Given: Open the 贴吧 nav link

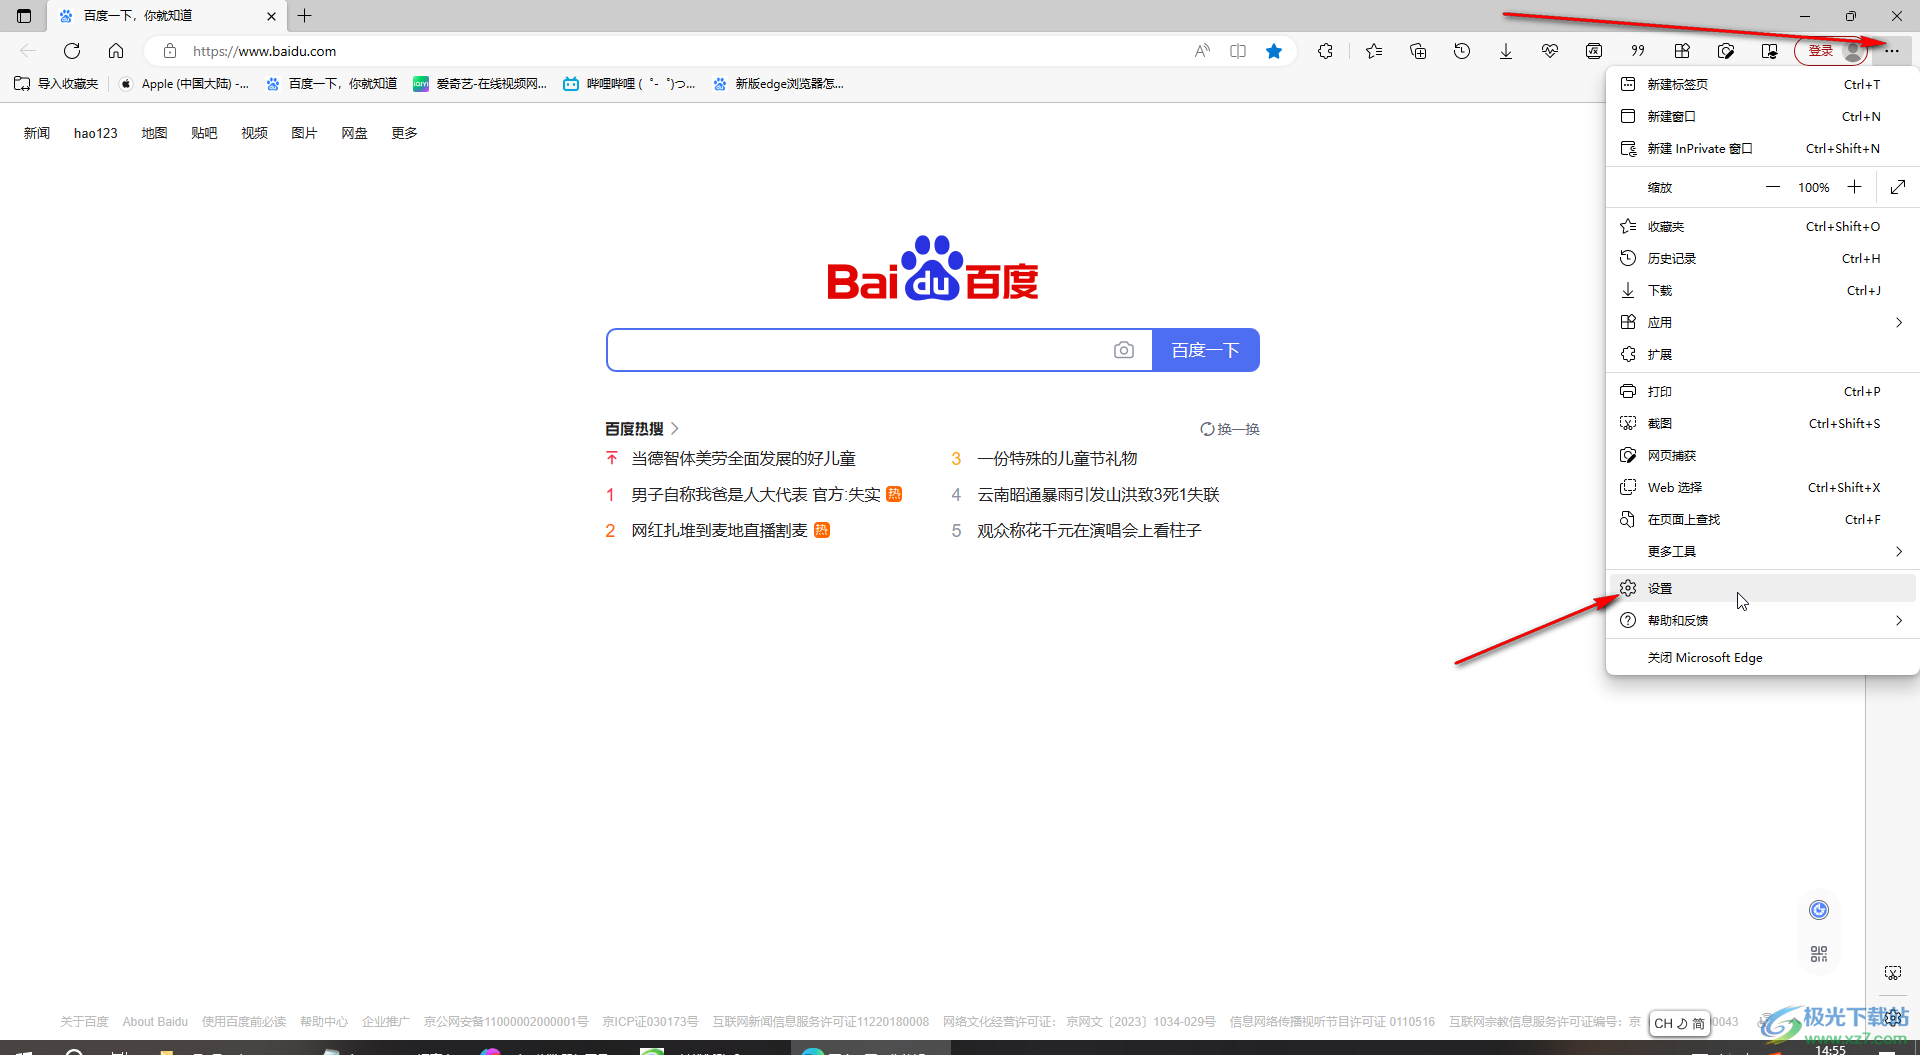Looking at the screenshot, I should click(204, 133).
